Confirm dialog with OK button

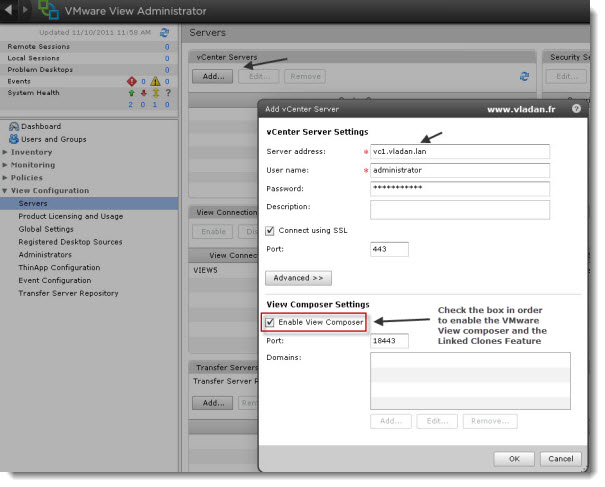pos(514,459)
